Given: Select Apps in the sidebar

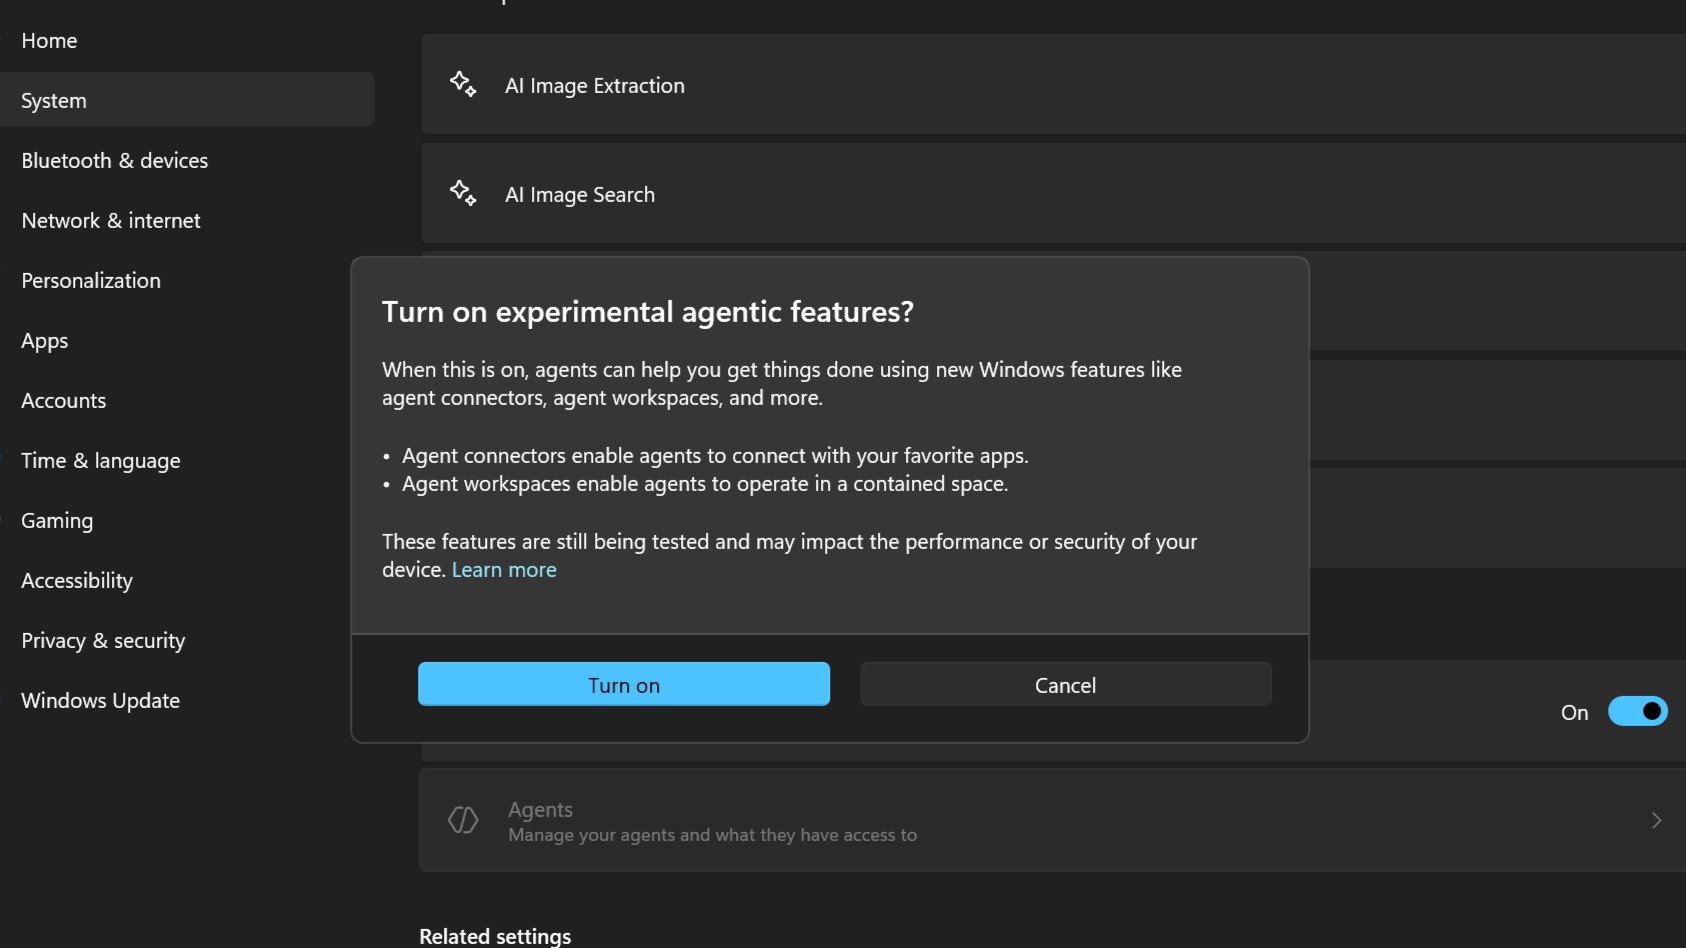Looking at the screenshot, I should pyautogui.click(x=44, y=340).
